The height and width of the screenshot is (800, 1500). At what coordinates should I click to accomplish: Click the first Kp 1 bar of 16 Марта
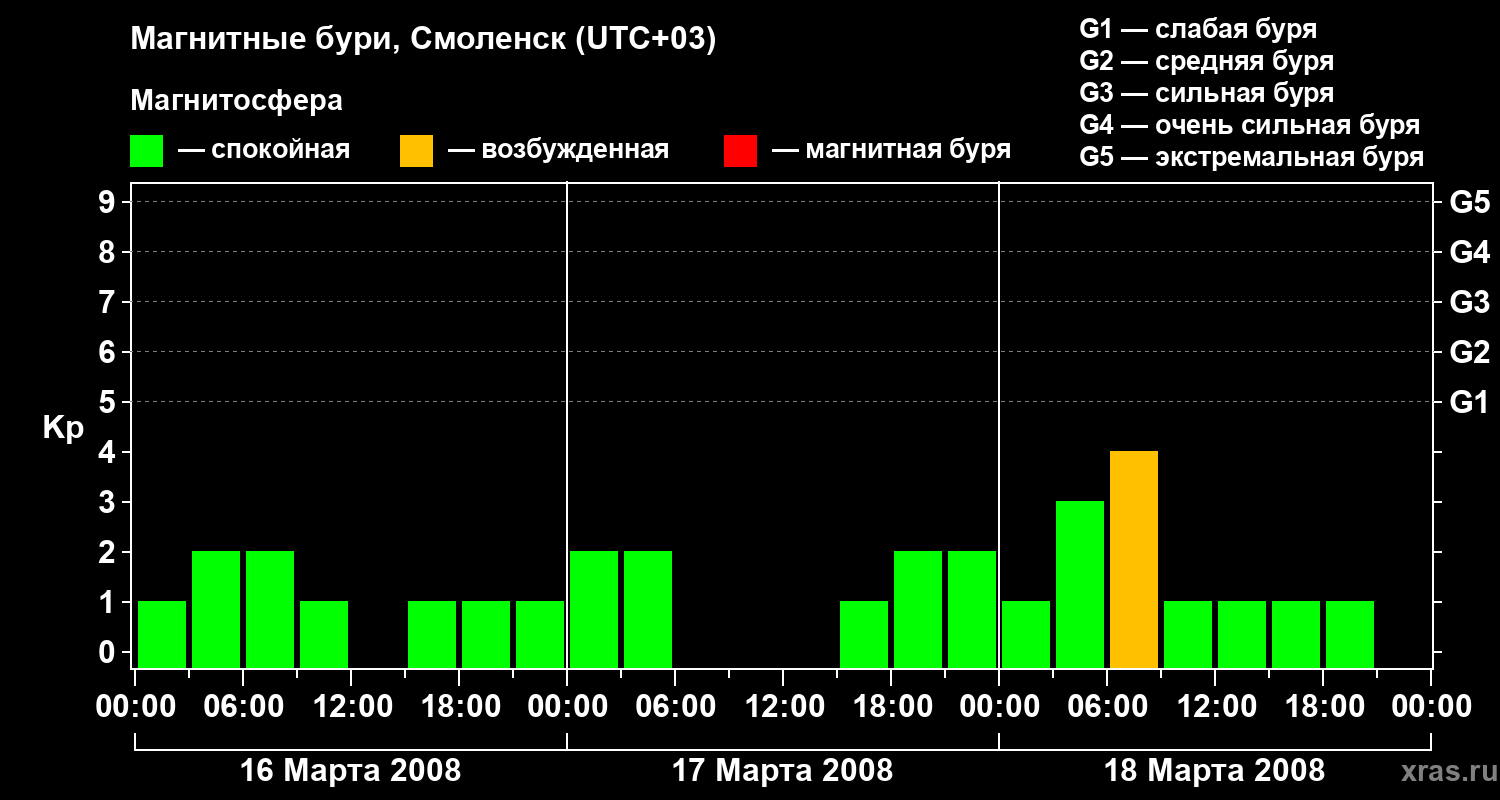coord(162,634)
